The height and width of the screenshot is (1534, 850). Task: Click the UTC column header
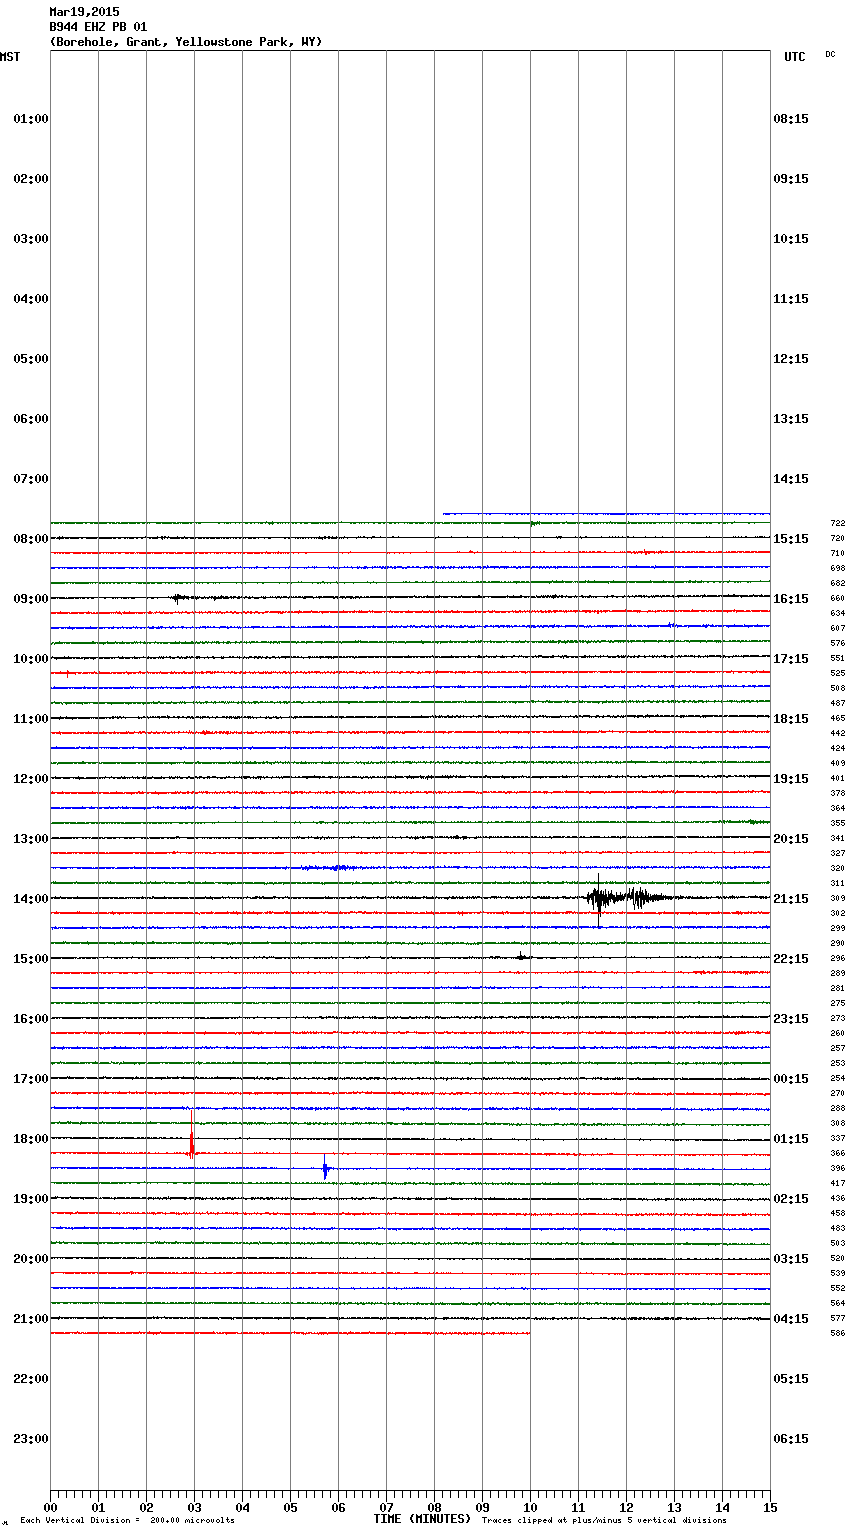pos(794,57)
